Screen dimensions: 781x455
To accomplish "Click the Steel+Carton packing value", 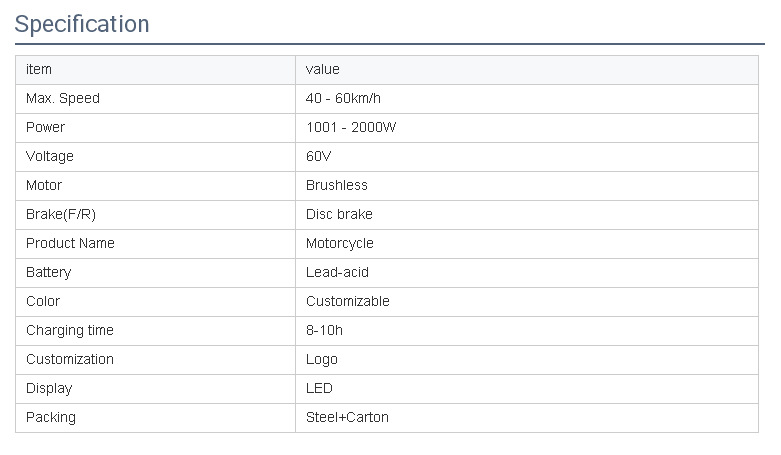I will (347, 417).
